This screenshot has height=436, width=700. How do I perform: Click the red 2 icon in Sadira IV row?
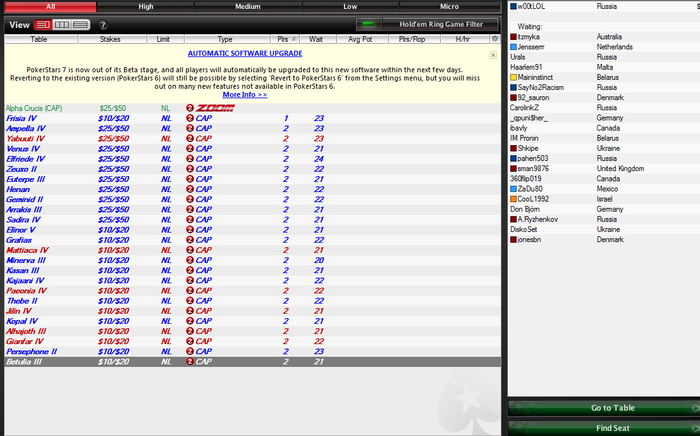(x=190, y=220)
